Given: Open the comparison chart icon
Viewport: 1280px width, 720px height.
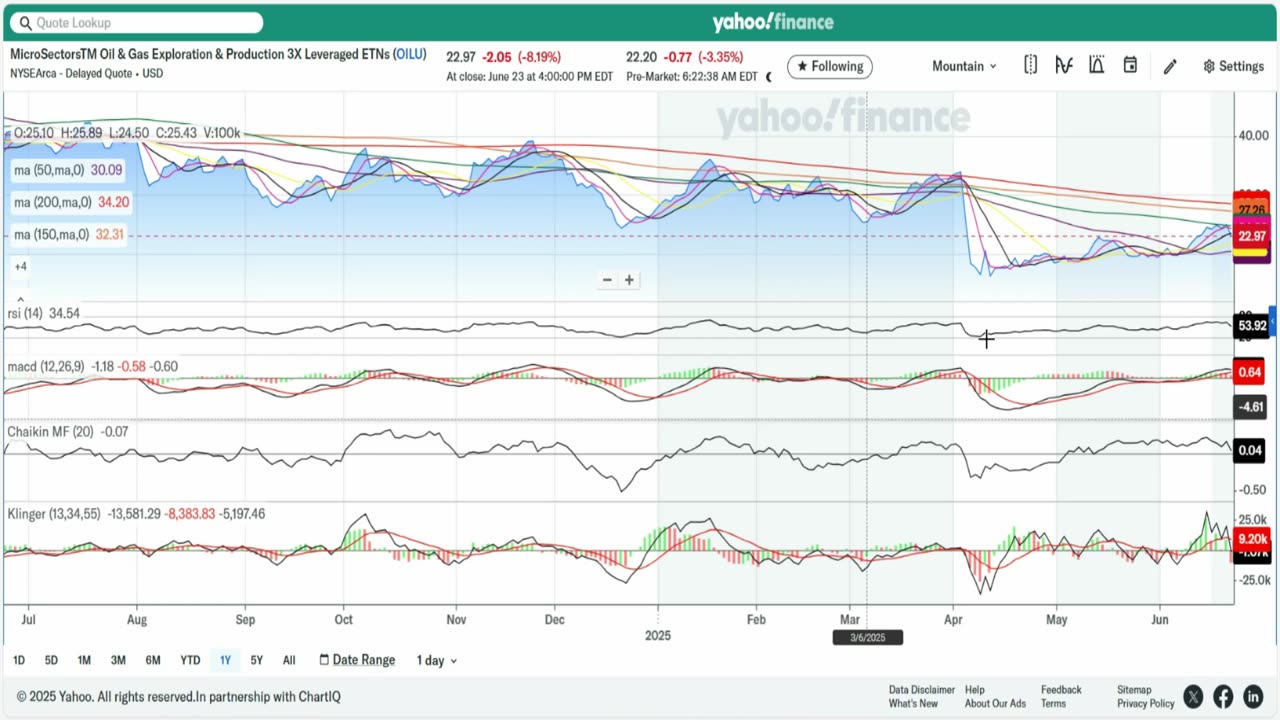Looking at the screenshot, I should click(x=1097, y=66).
